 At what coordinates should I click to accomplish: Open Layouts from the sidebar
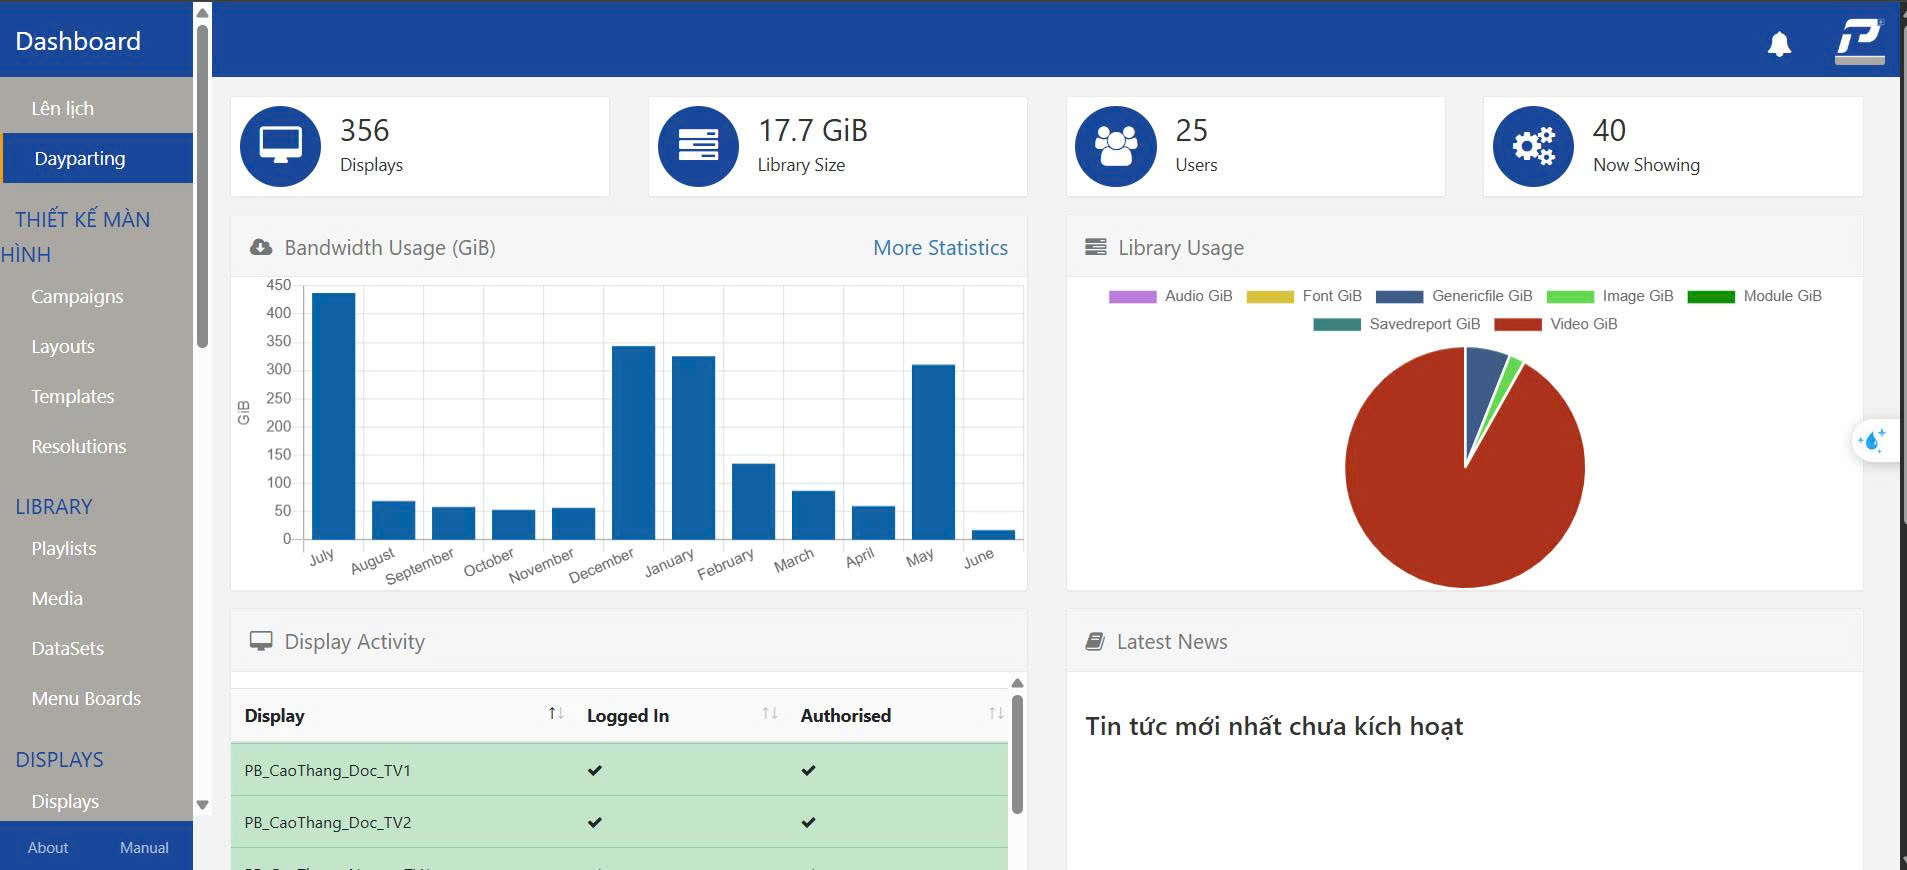click(x=63, y=346)
